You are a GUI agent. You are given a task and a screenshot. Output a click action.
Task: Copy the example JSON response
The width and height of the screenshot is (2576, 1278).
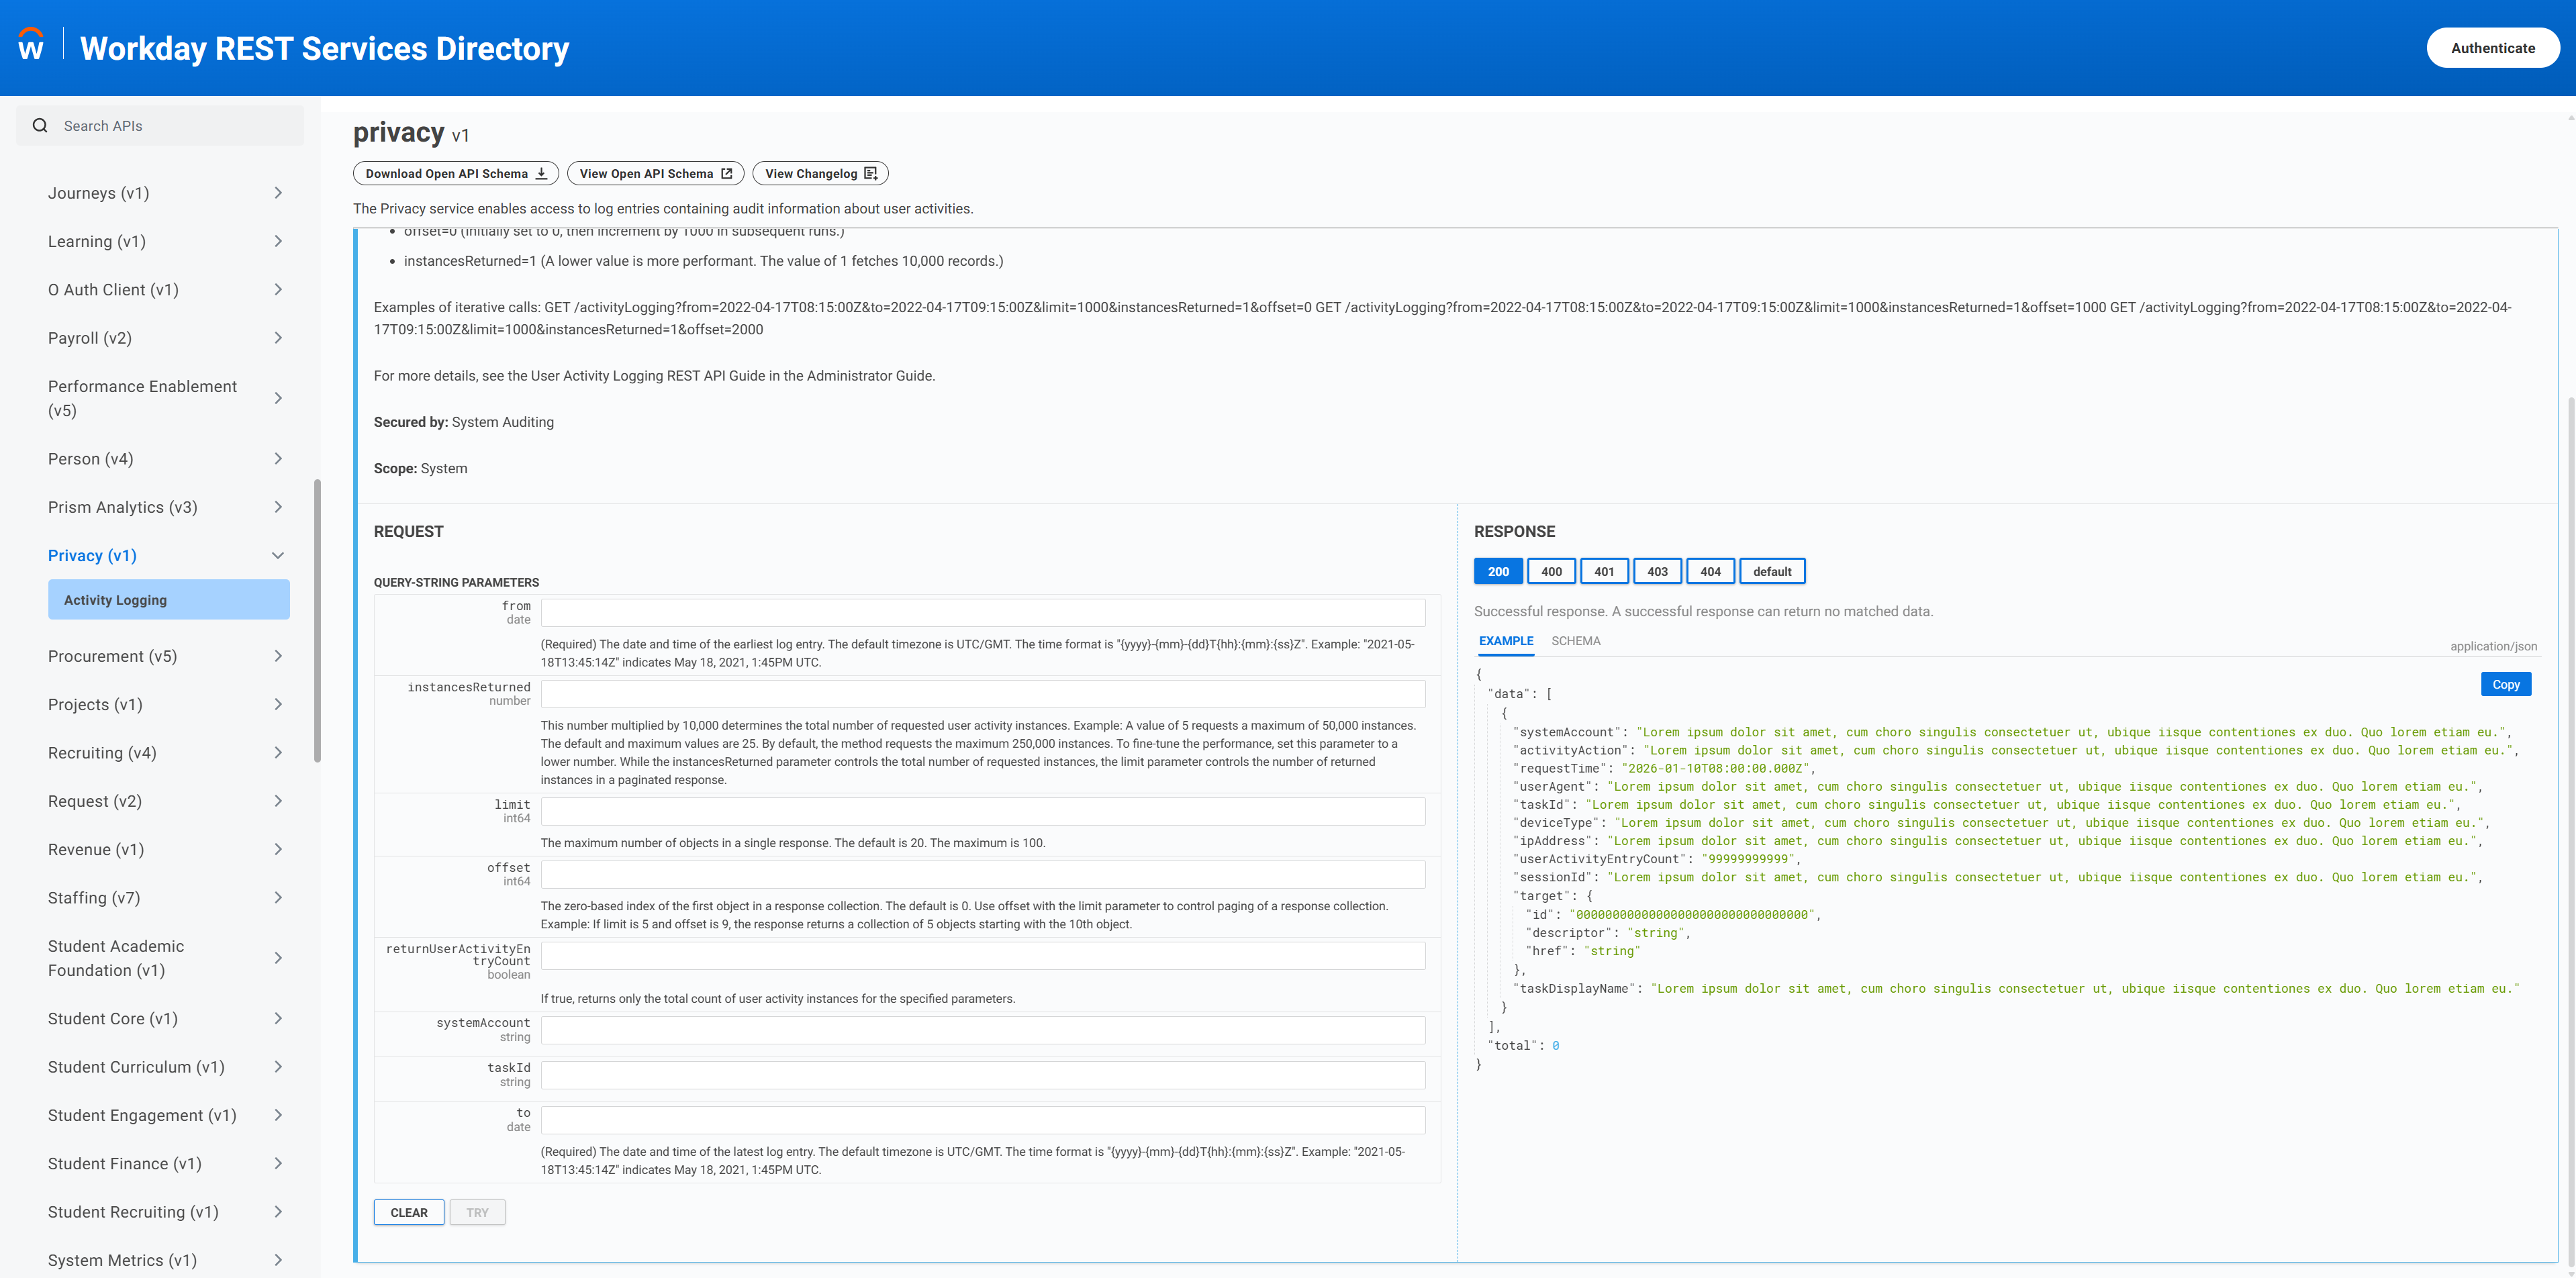2505,685
